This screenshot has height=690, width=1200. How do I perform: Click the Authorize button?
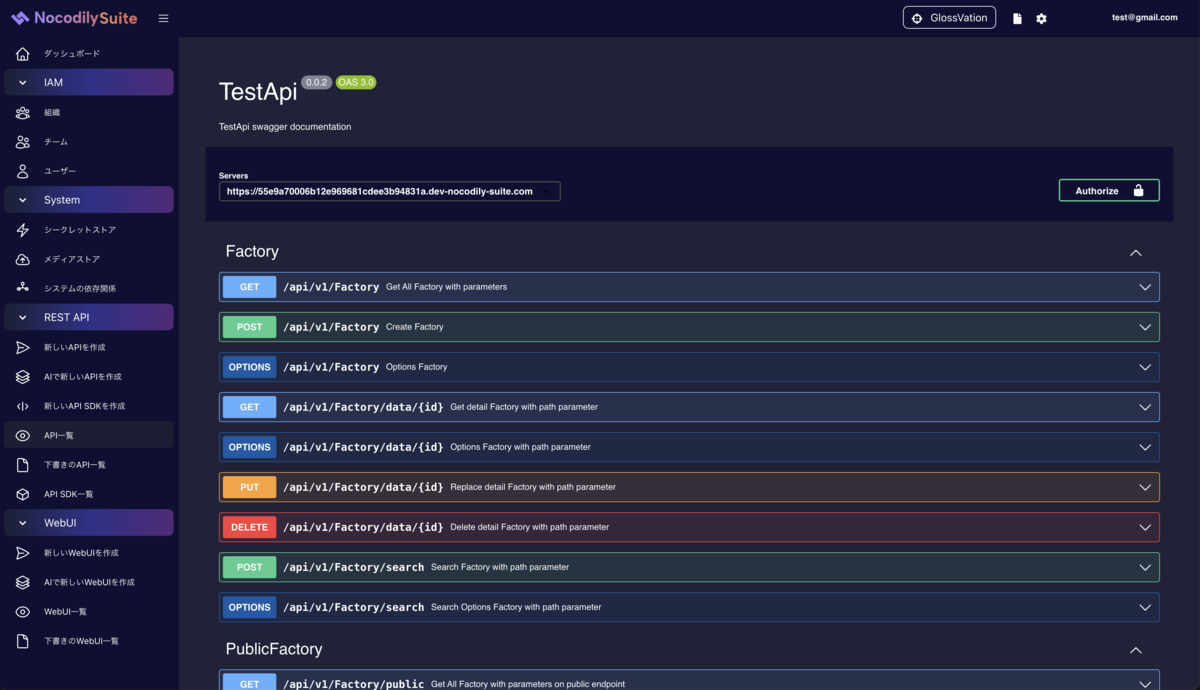1109,190
